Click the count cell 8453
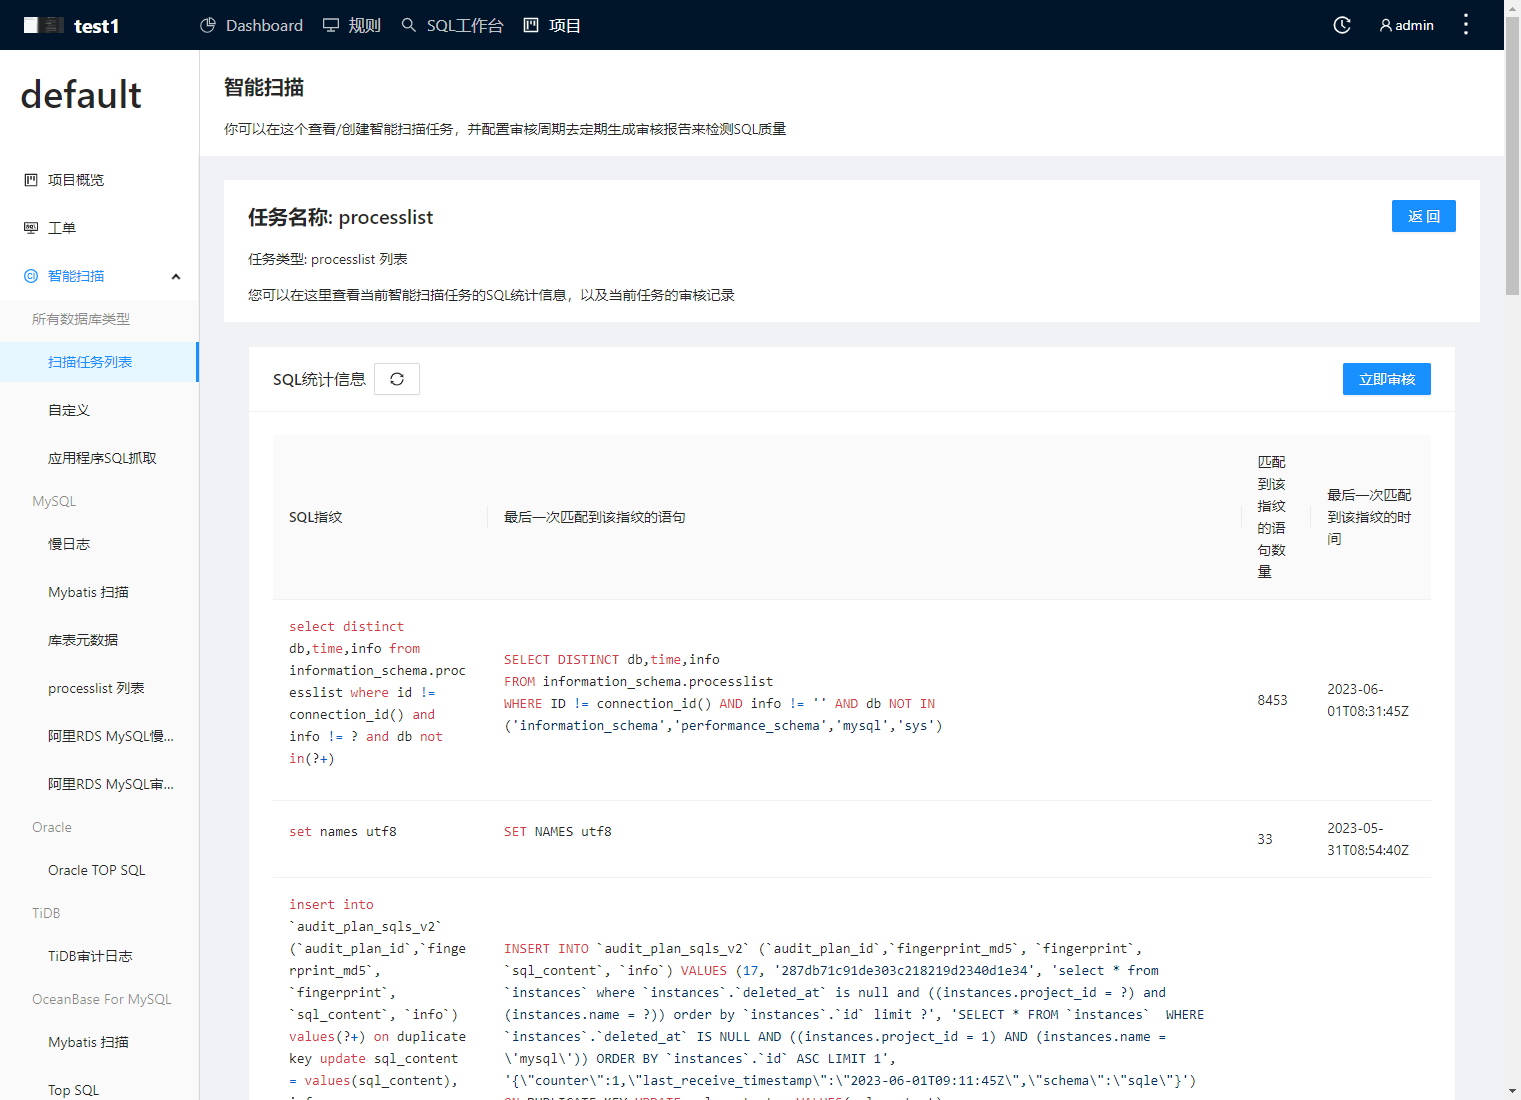 (x=1272, y=700)
